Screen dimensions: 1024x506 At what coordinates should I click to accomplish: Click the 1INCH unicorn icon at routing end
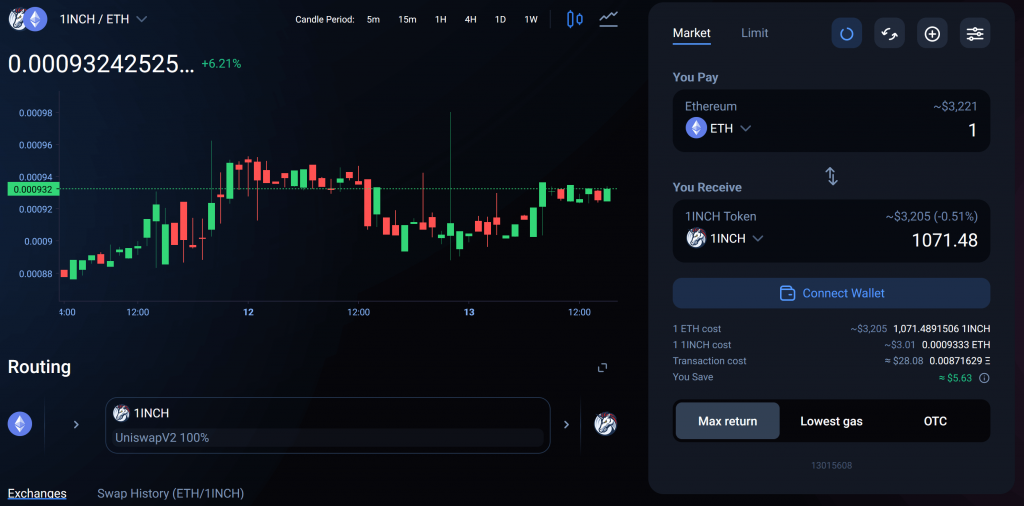pyautogui.click(x=605, y=424)
